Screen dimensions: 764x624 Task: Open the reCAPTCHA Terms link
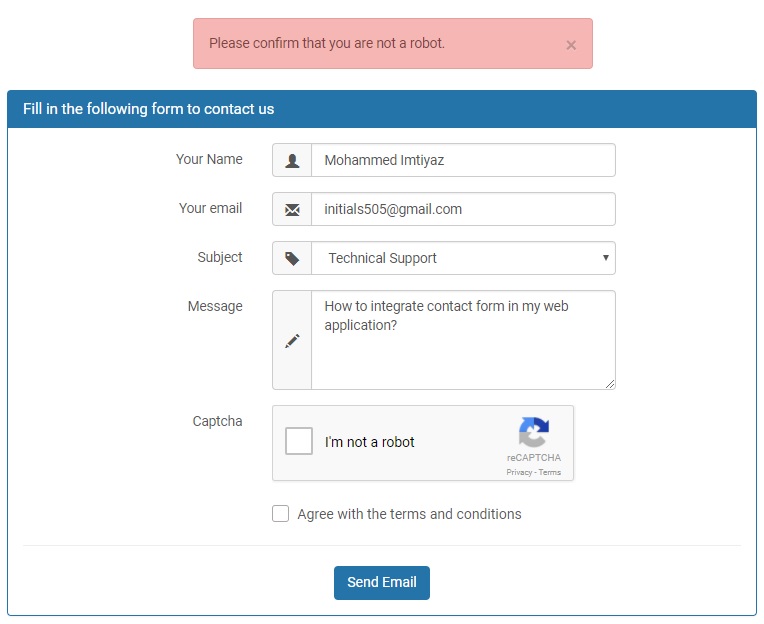coord(550,472)
